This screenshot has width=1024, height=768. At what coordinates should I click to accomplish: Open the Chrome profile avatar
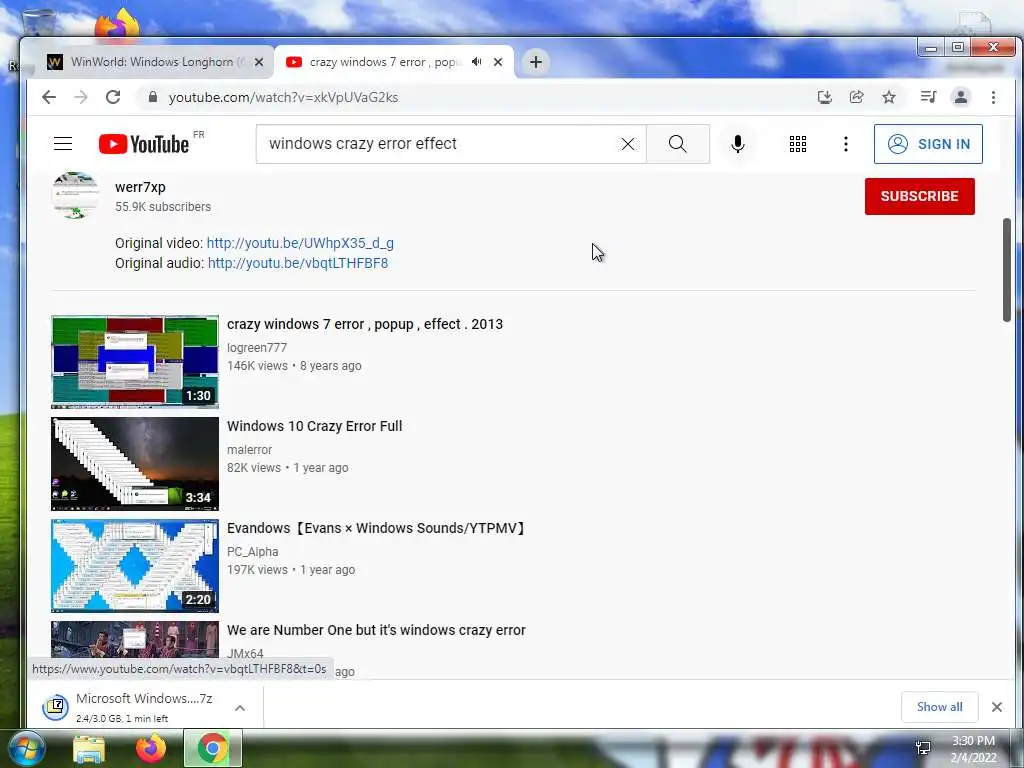tap(961, 97)
